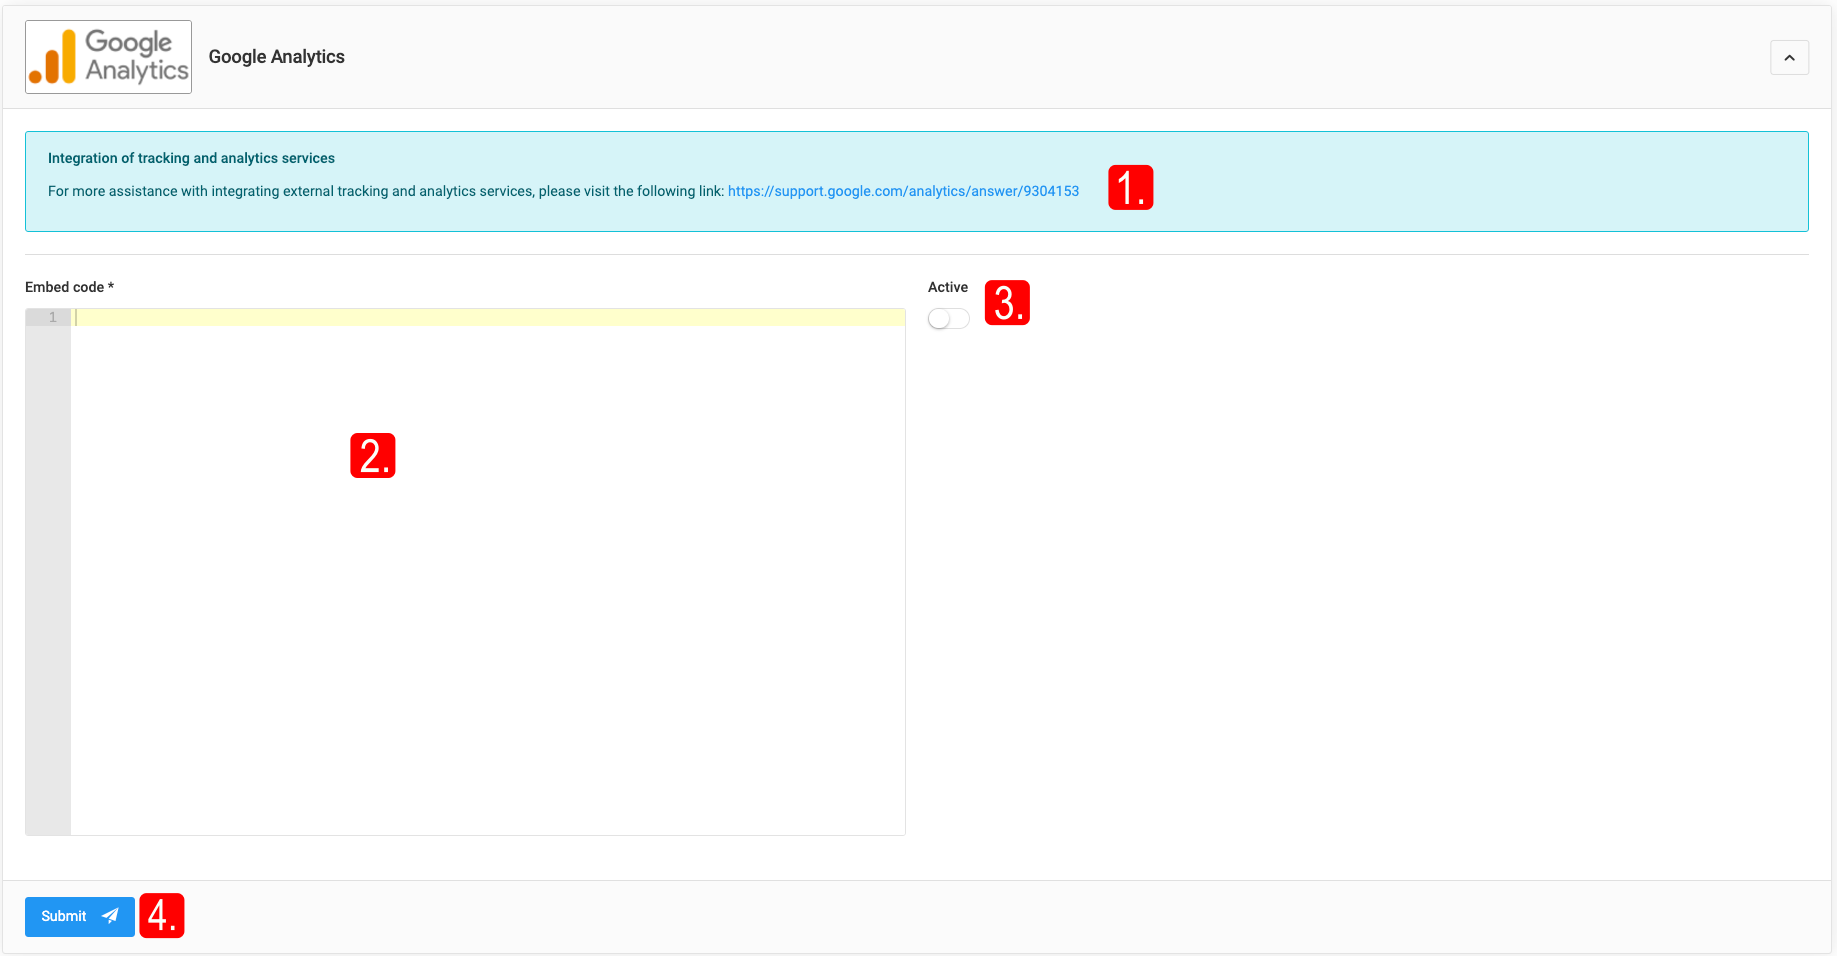Select the logo's Google wordmark
This screenshot has width=1837, height=956.
coord(129,43)
